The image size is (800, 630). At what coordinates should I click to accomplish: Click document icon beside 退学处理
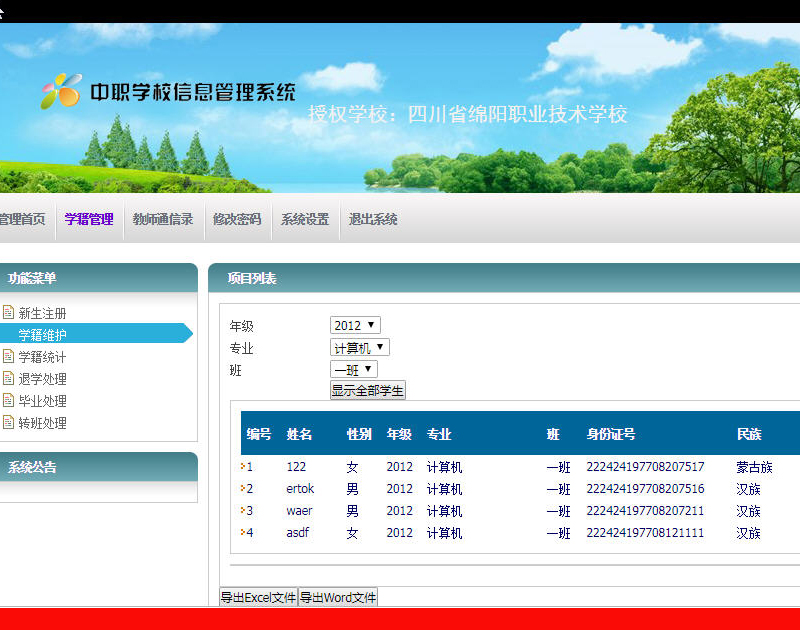click(x=9, y=379)
